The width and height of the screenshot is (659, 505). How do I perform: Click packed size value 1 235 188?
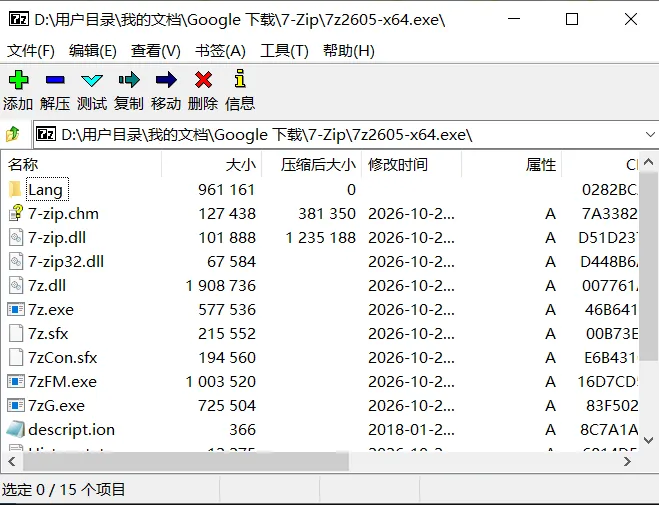point(321,238)
